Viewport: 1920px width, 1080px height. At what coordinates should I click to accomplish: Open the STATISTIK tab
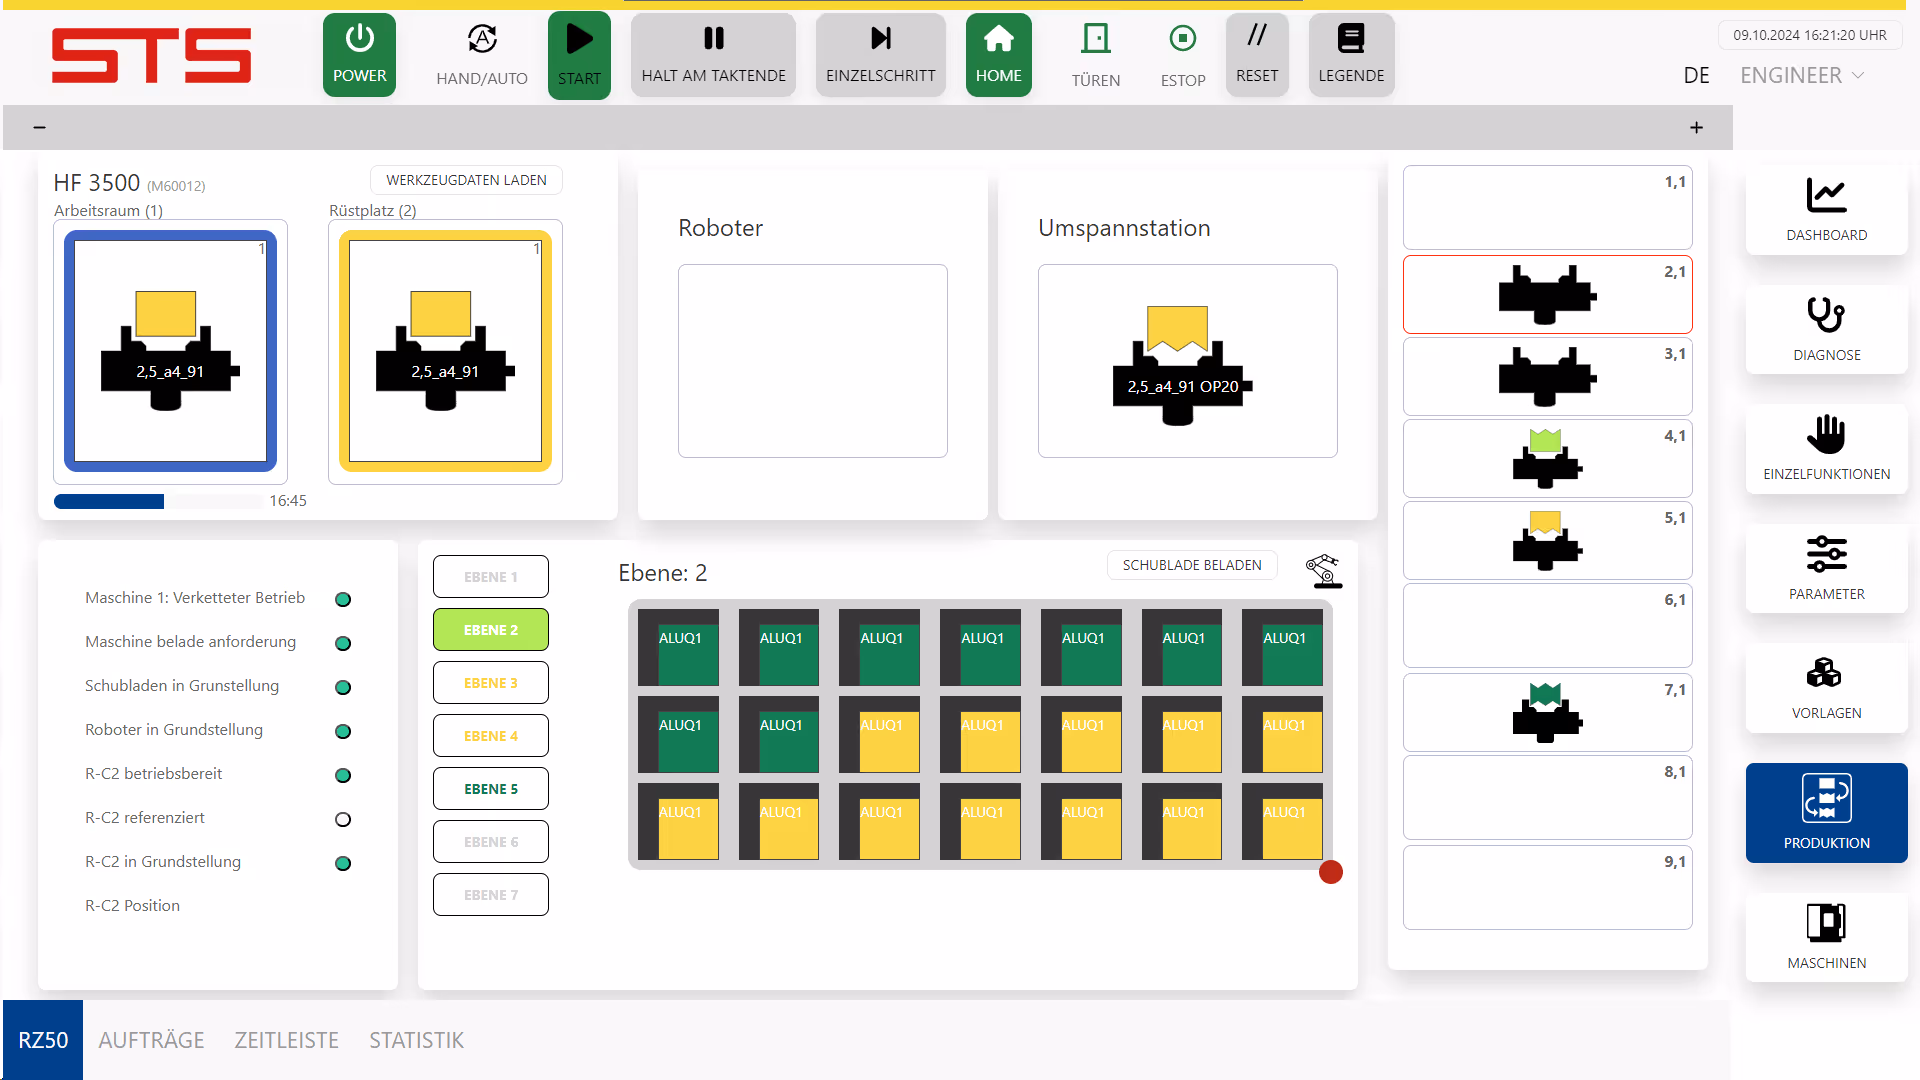click(416, 1040)
